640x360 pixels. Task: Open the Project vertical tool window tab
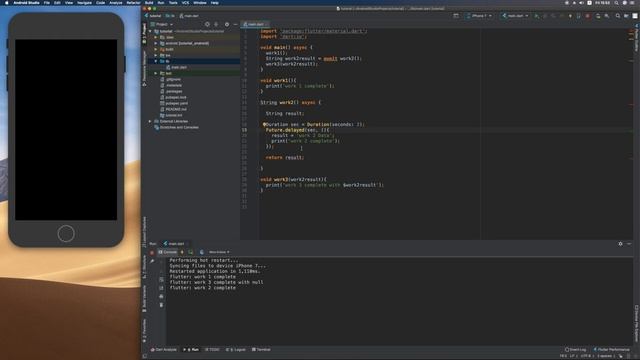coord(144,33)
